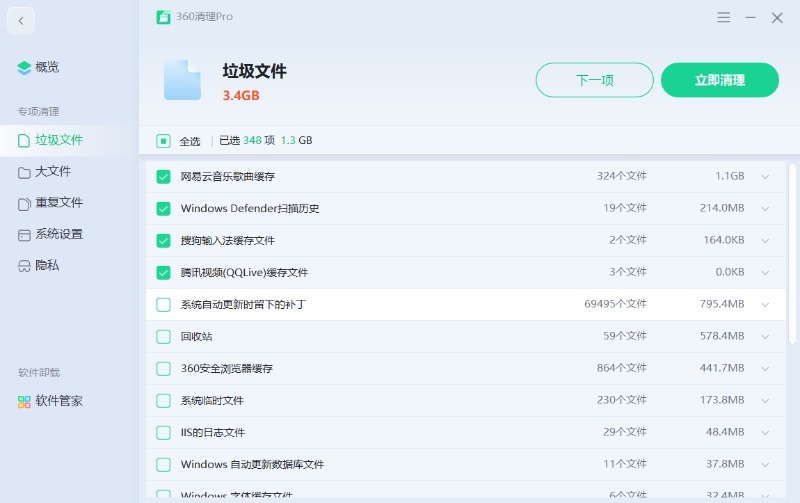This screenshot has width=800, height=503.
Task: Expand 系统自动更新时留下的补丁 row chevron
Action: tap(765, 305)
